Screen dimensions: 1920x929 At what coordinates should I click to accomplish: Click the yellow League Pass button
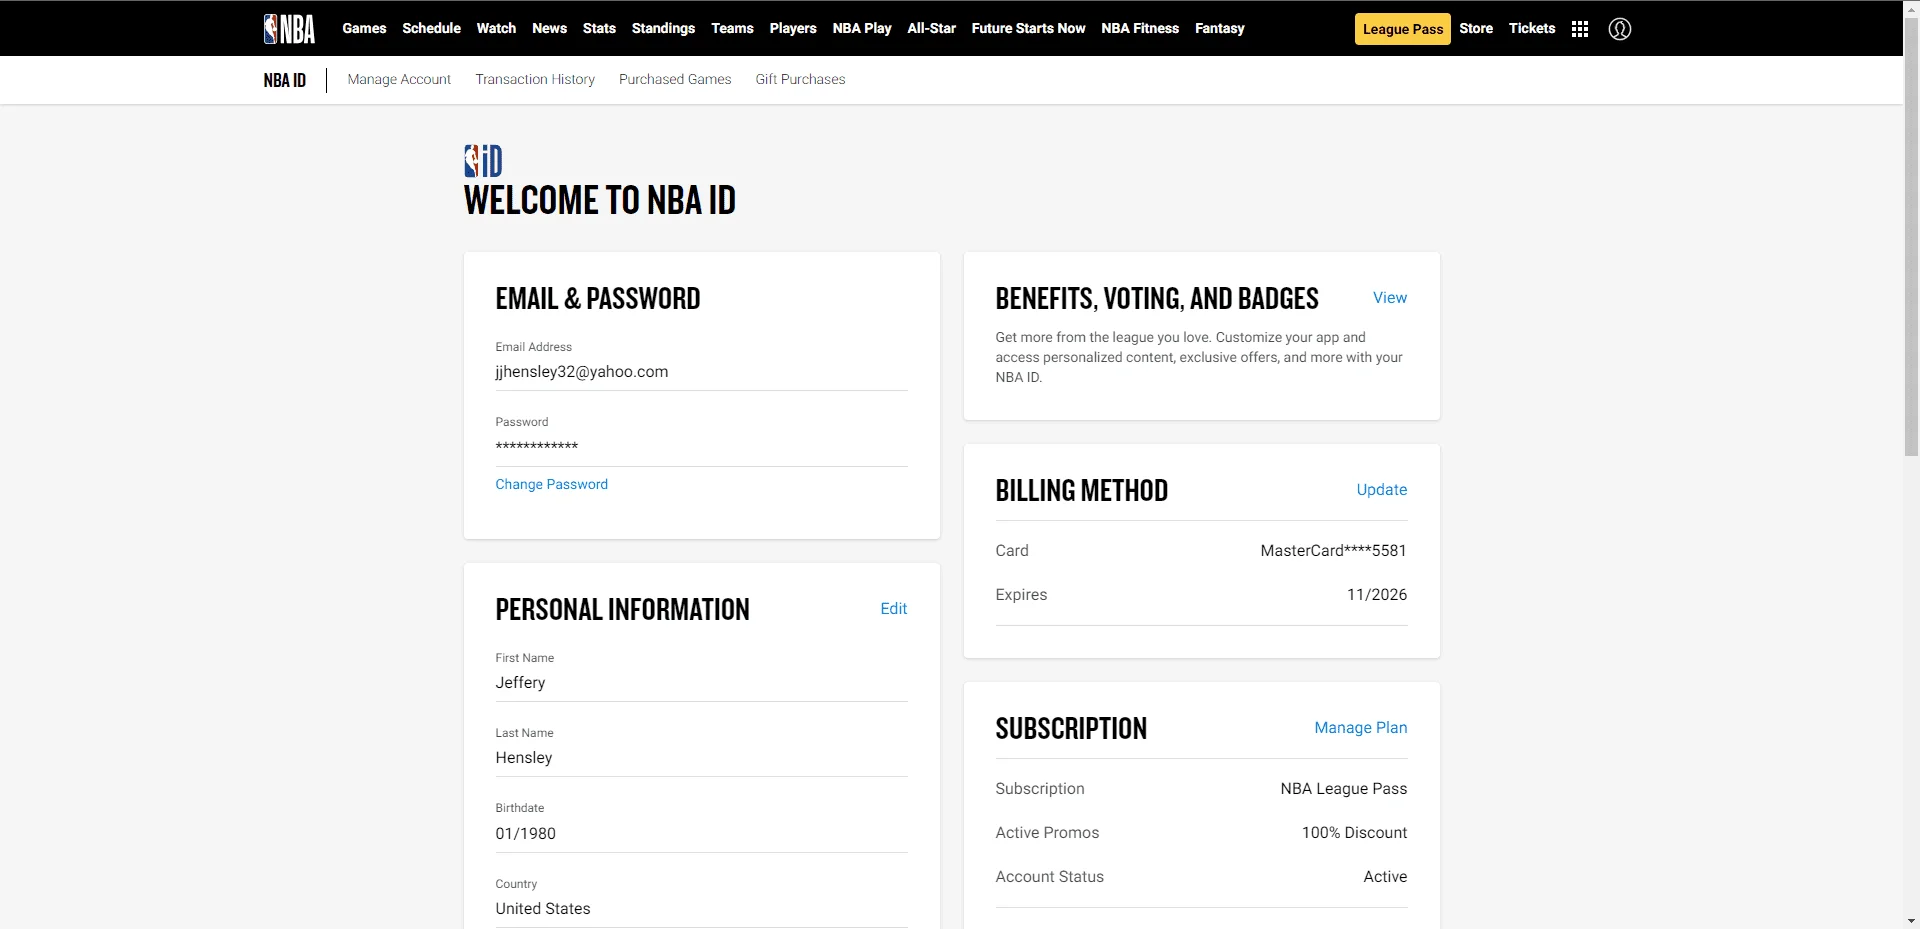tap(1403, 29)
